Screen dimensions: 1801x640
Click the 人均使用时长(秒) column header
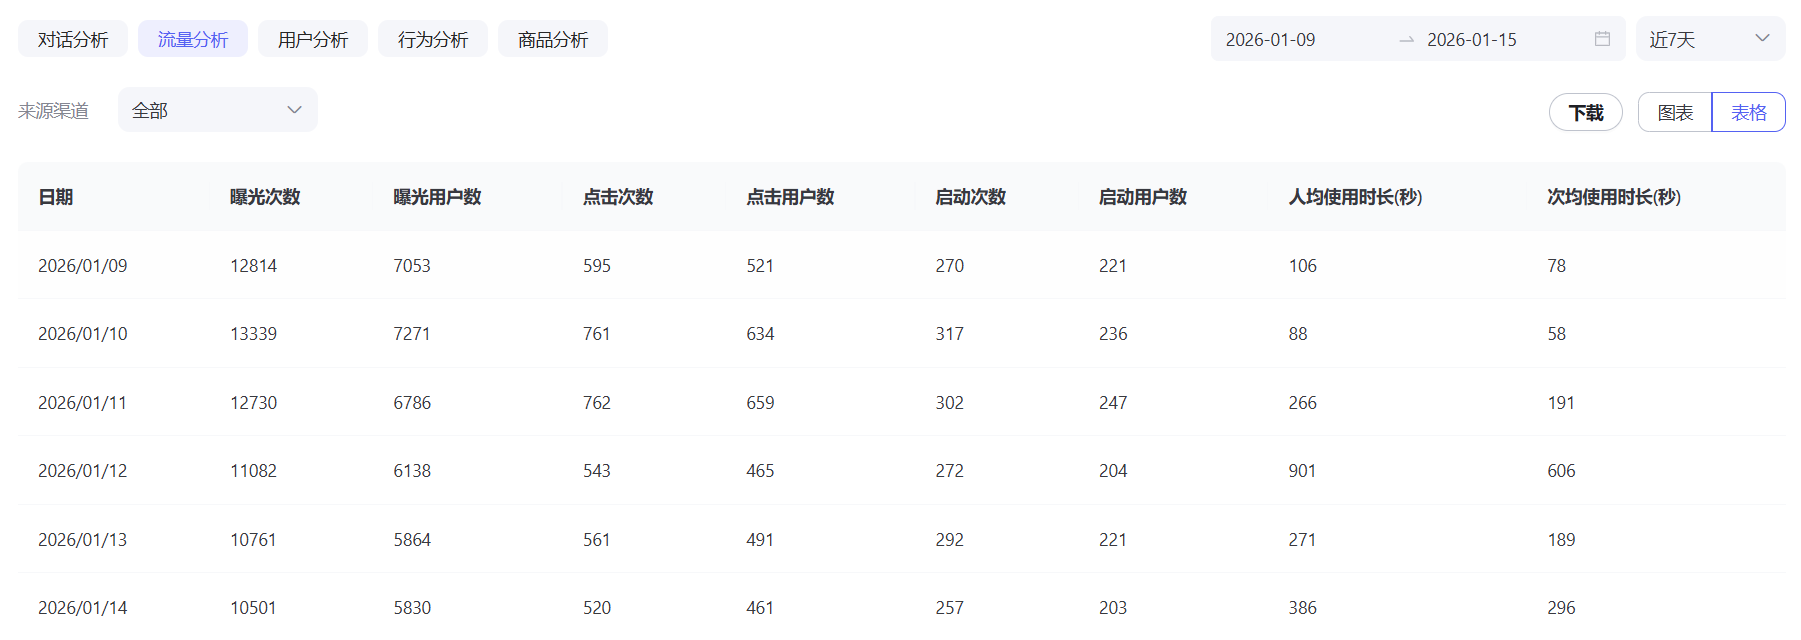click(1355, 197)
